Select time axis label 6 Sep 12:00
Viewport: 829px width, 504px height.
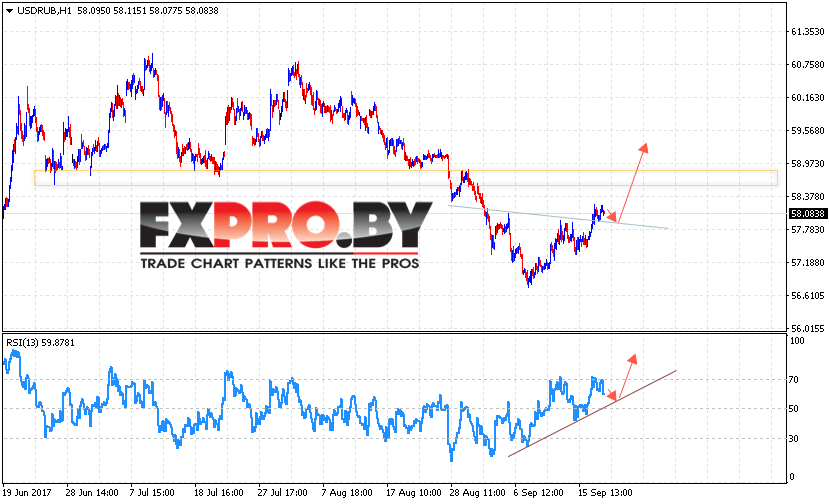tap(538, 493)
